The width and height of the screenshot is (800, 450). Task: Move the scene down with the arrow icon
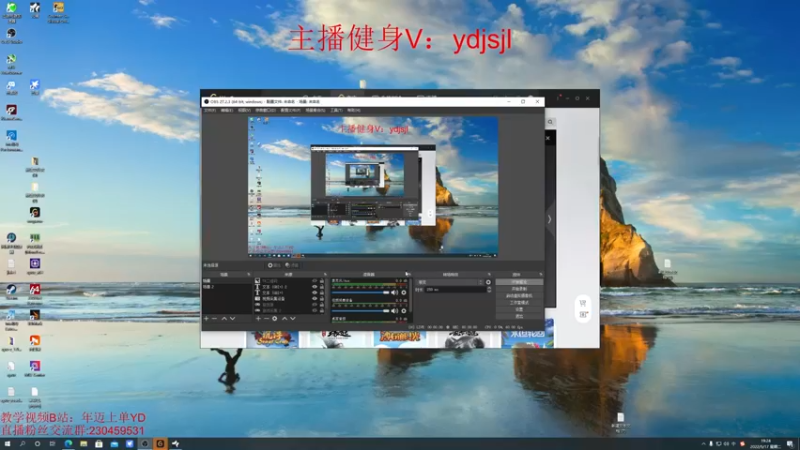coord(233,318)
